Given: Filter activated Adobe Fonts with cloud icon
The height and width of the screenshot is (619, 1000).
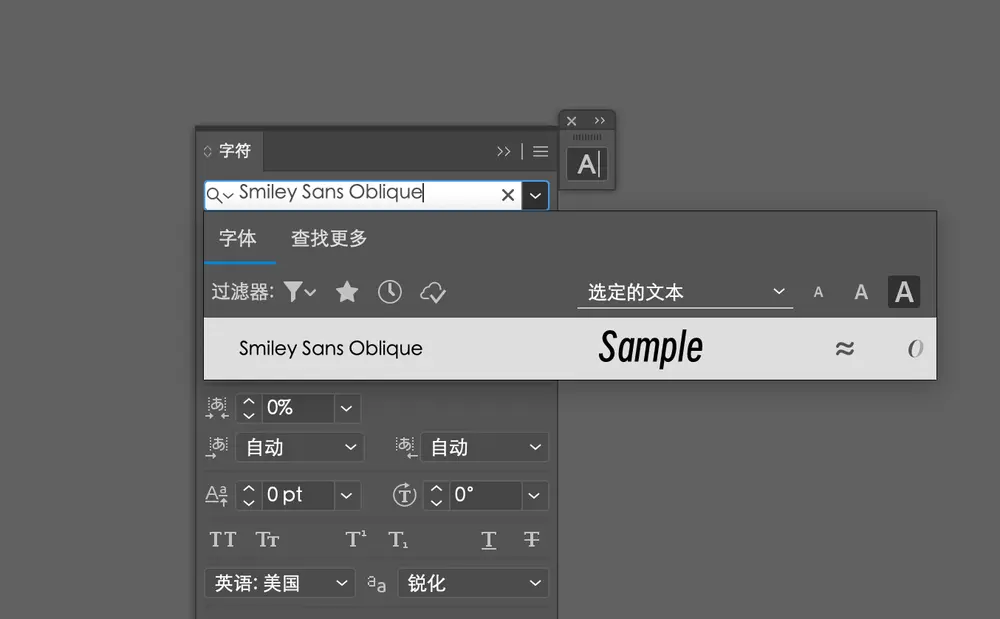Looking at the screenshot, I should point(432,291).
